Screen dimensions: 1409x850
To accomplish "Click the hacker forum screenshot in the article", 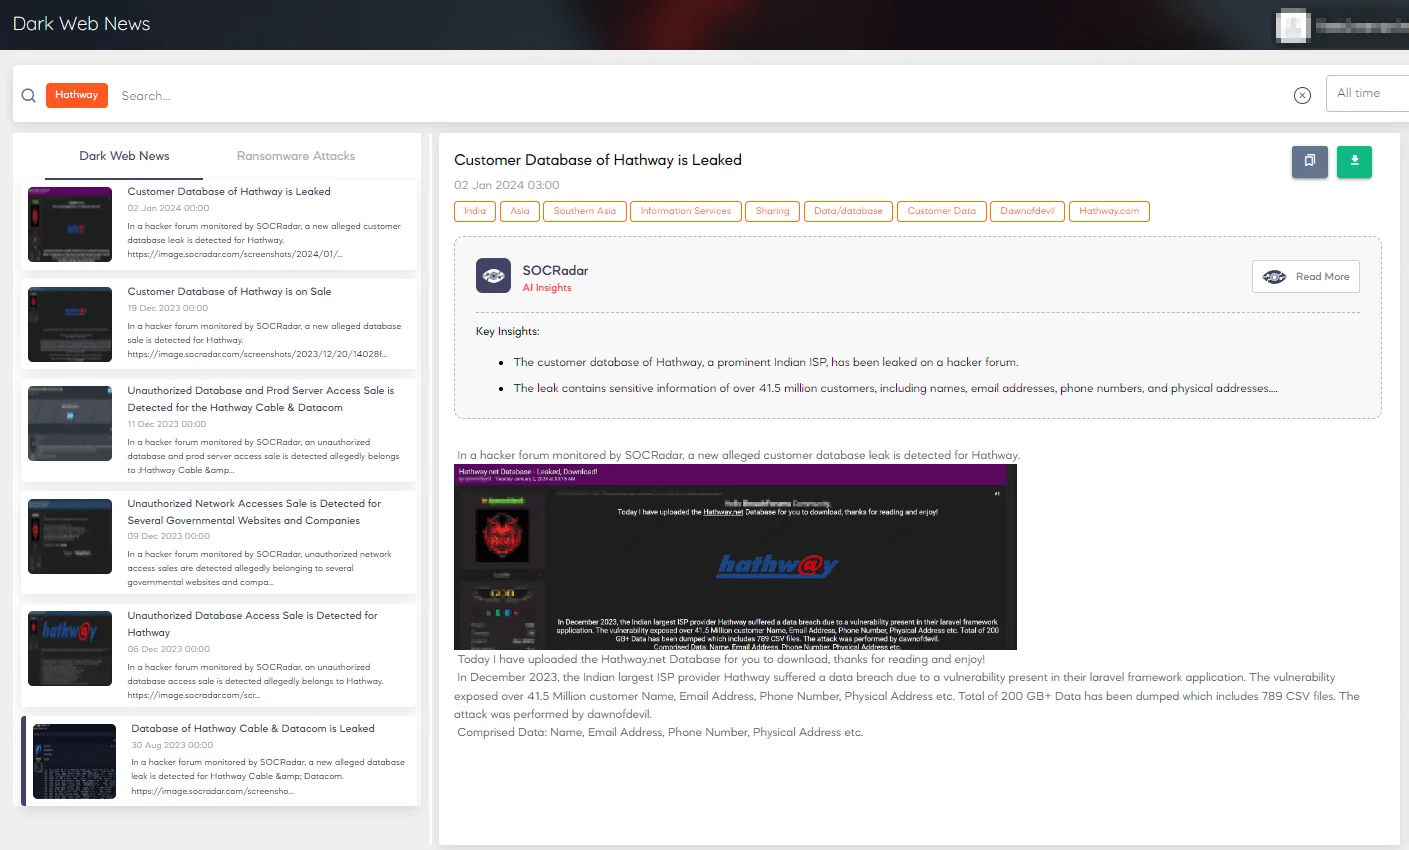I will click(x=735, y=557).
